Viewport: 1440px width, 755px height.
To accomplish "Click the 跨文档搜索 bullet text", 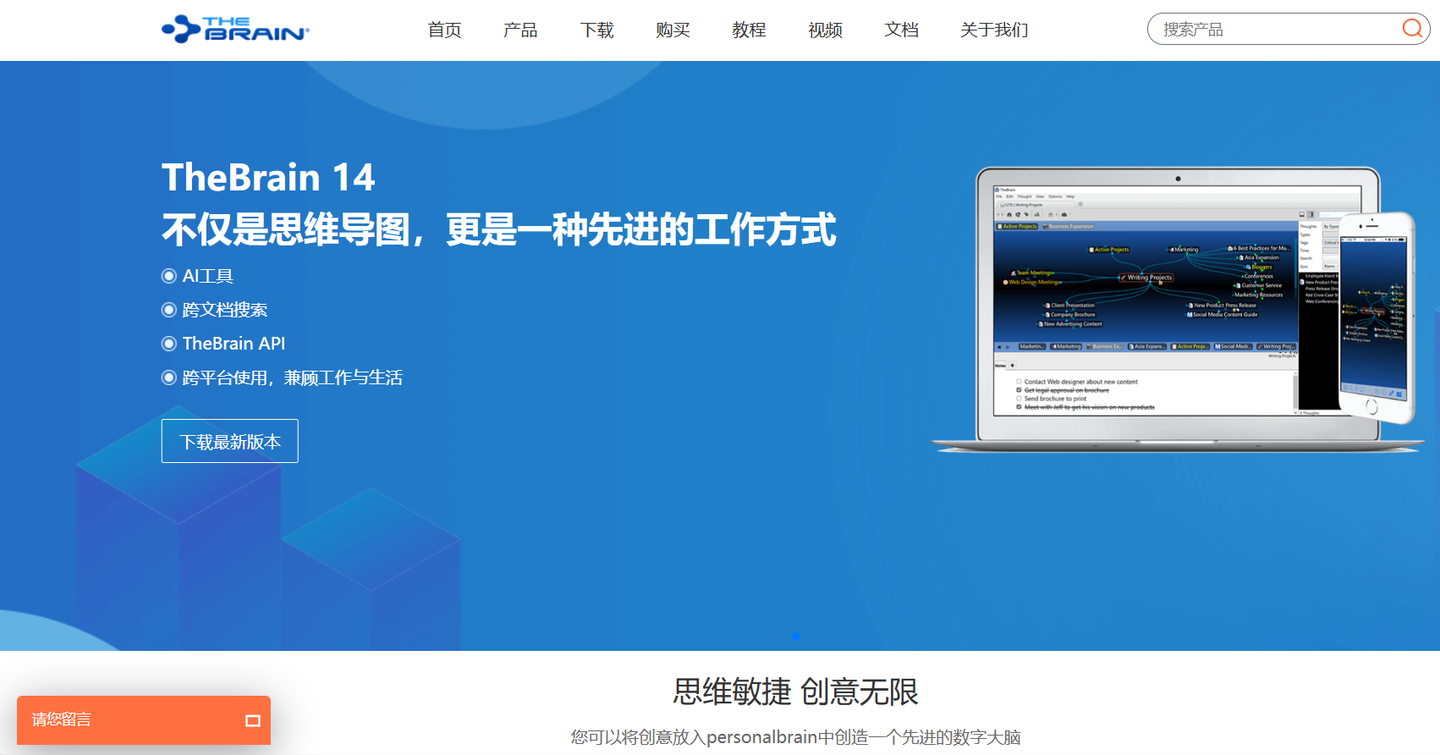I will pyautogui.click(x=225, y=310).
